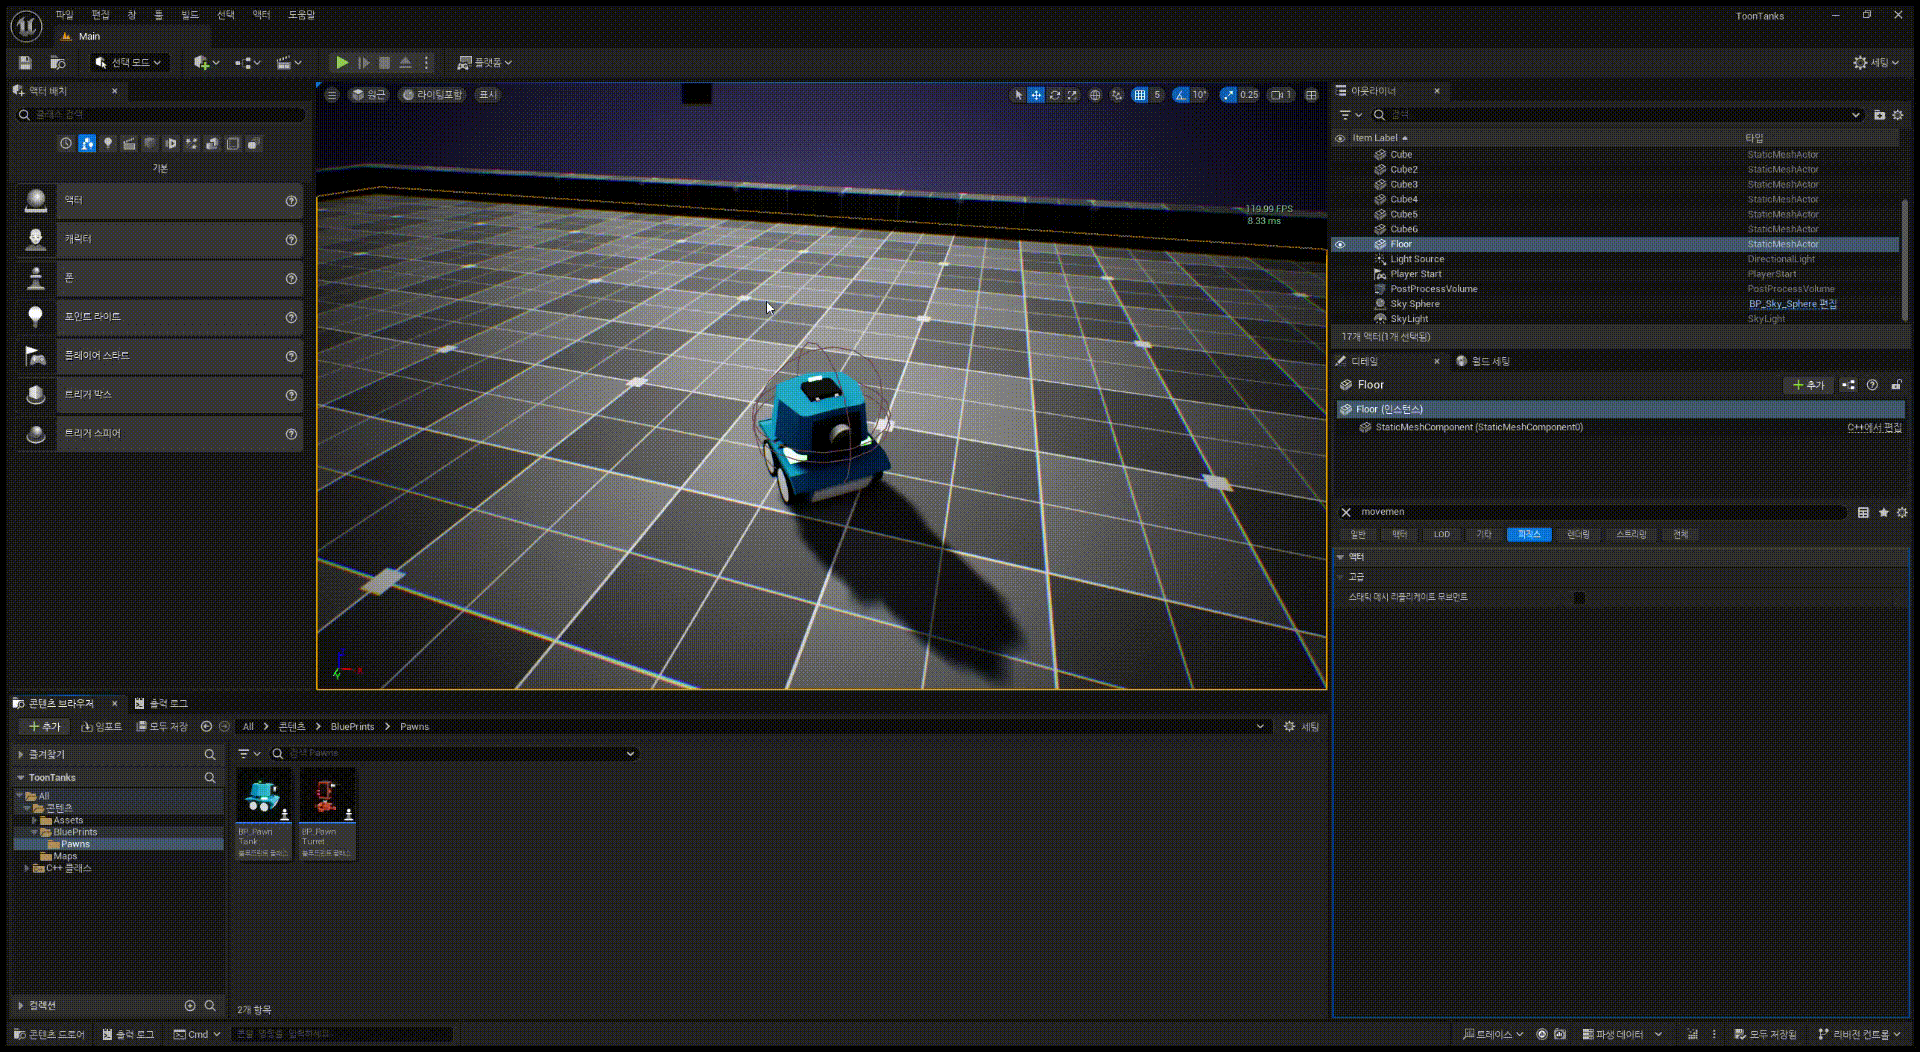Open the Build menu

190,15
